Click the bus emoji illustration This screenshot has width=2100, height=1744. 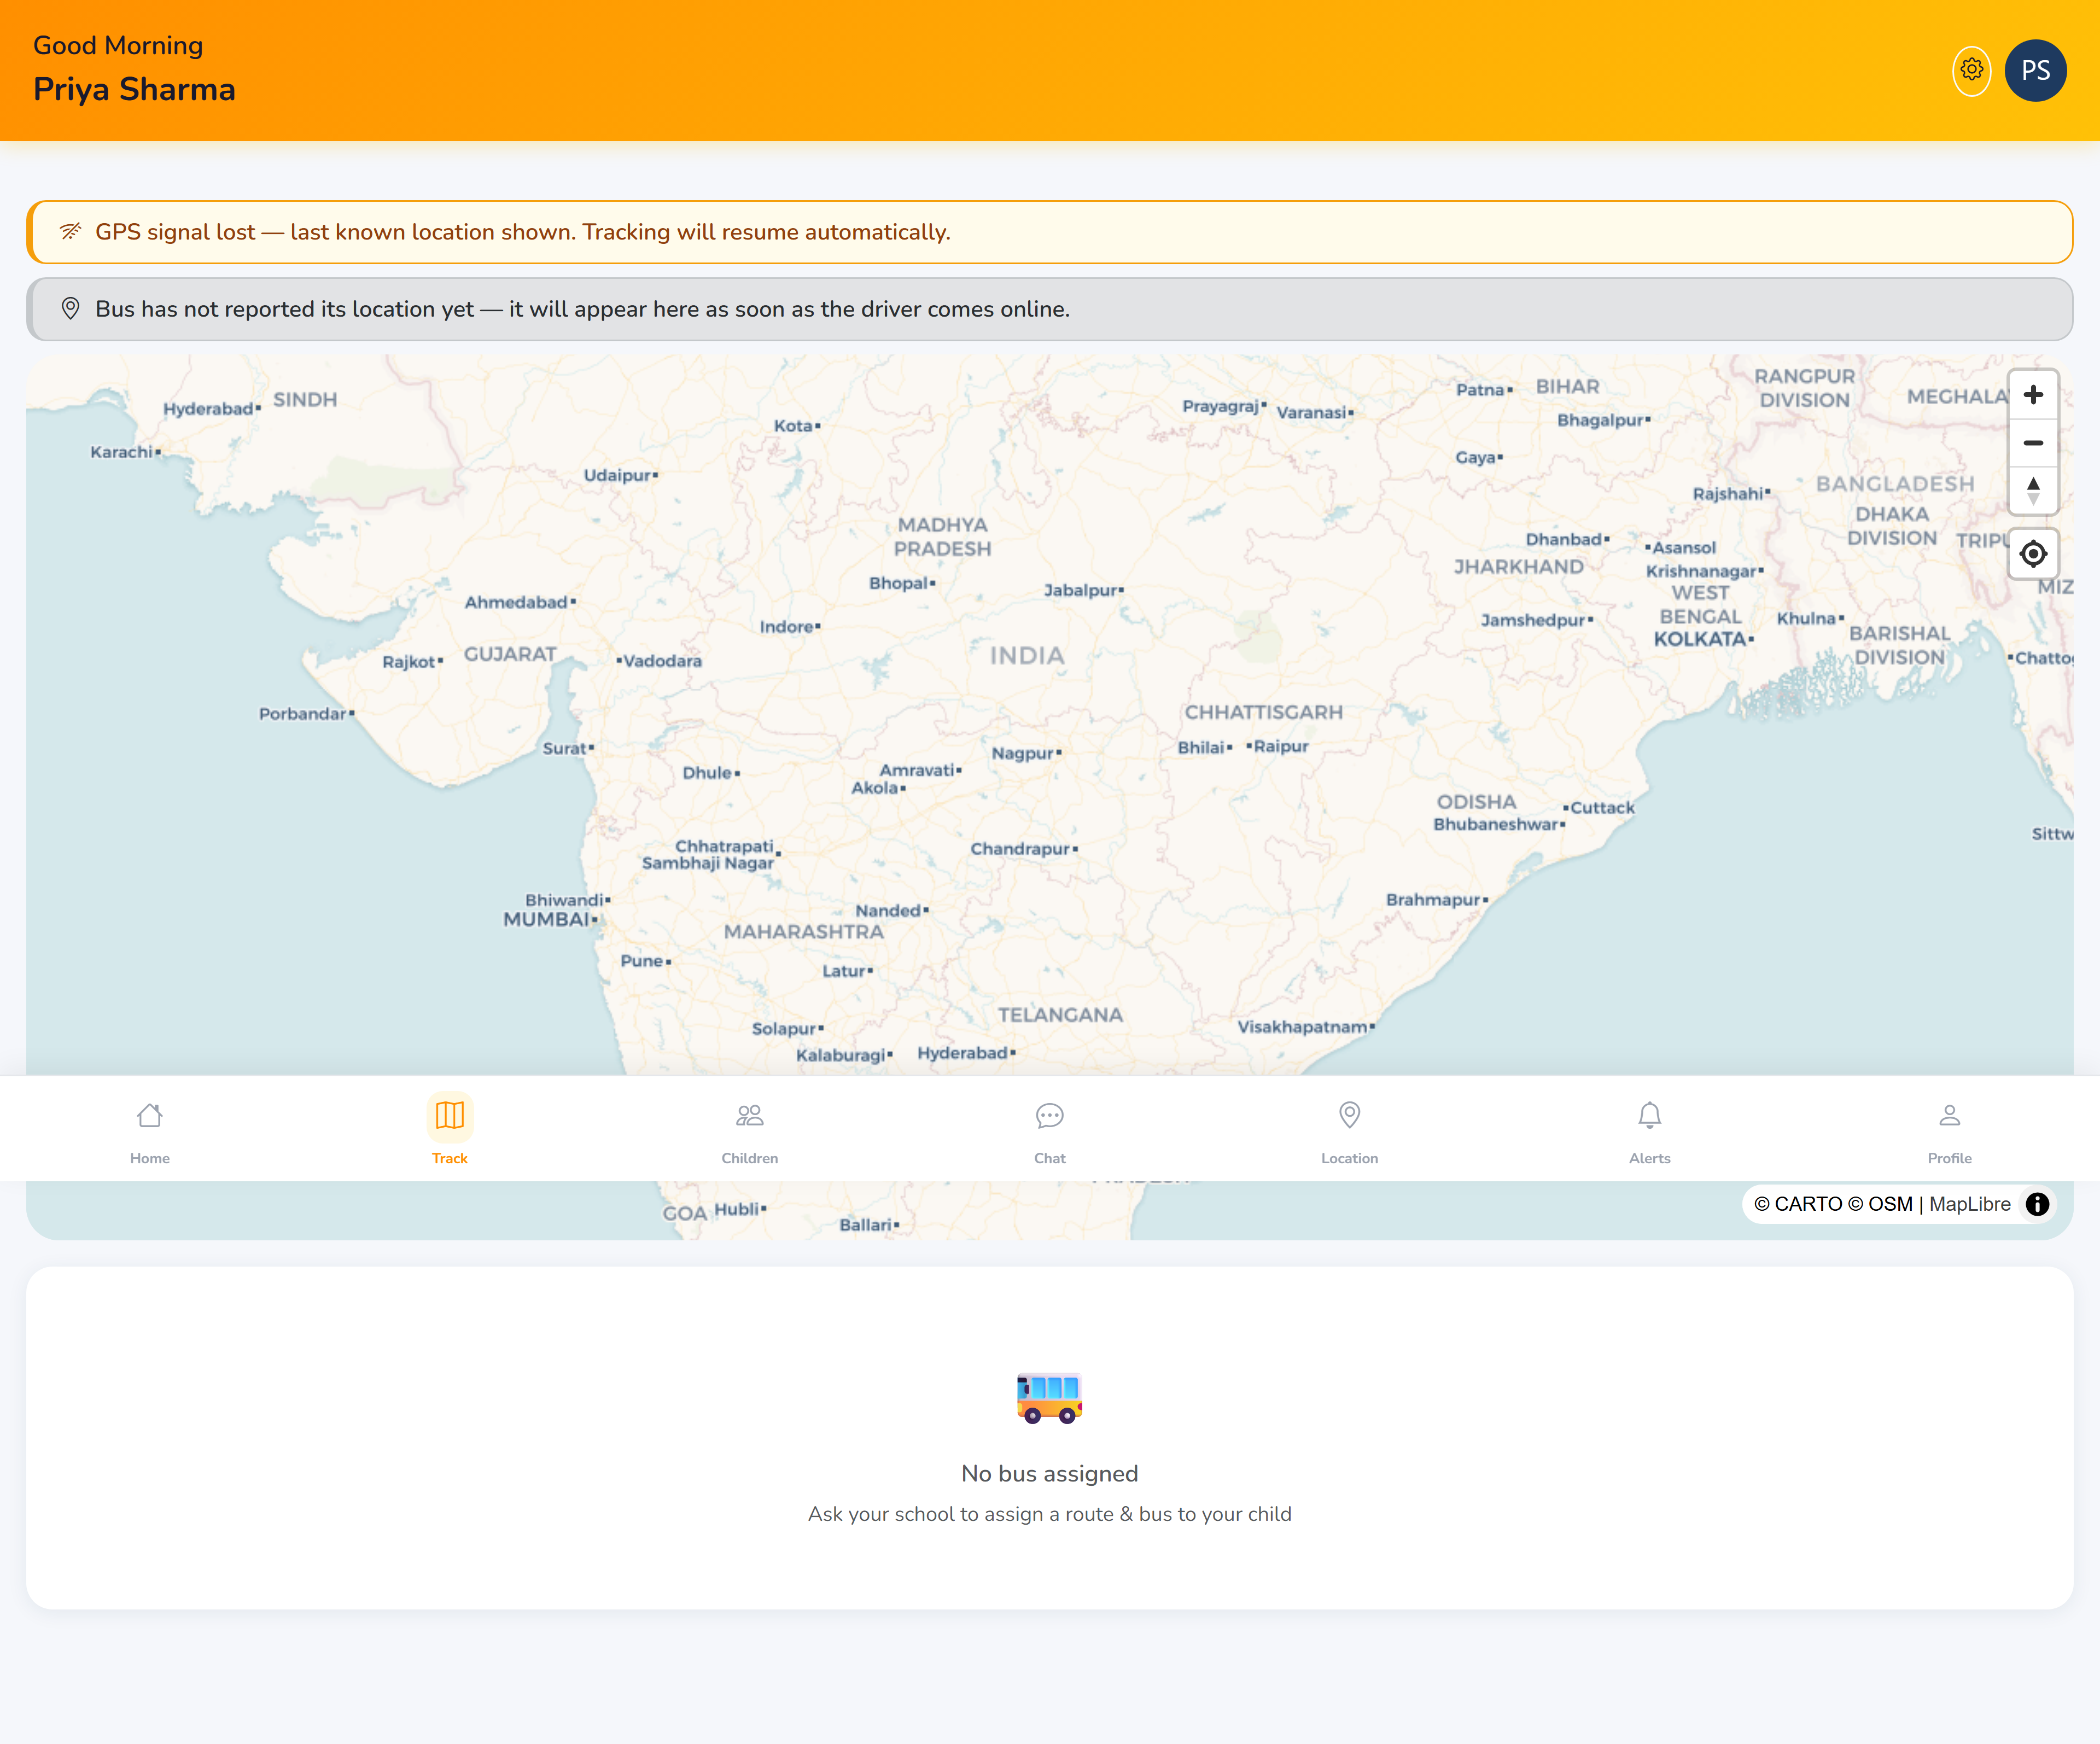pyautogui.click(x=1049, y=1397)
